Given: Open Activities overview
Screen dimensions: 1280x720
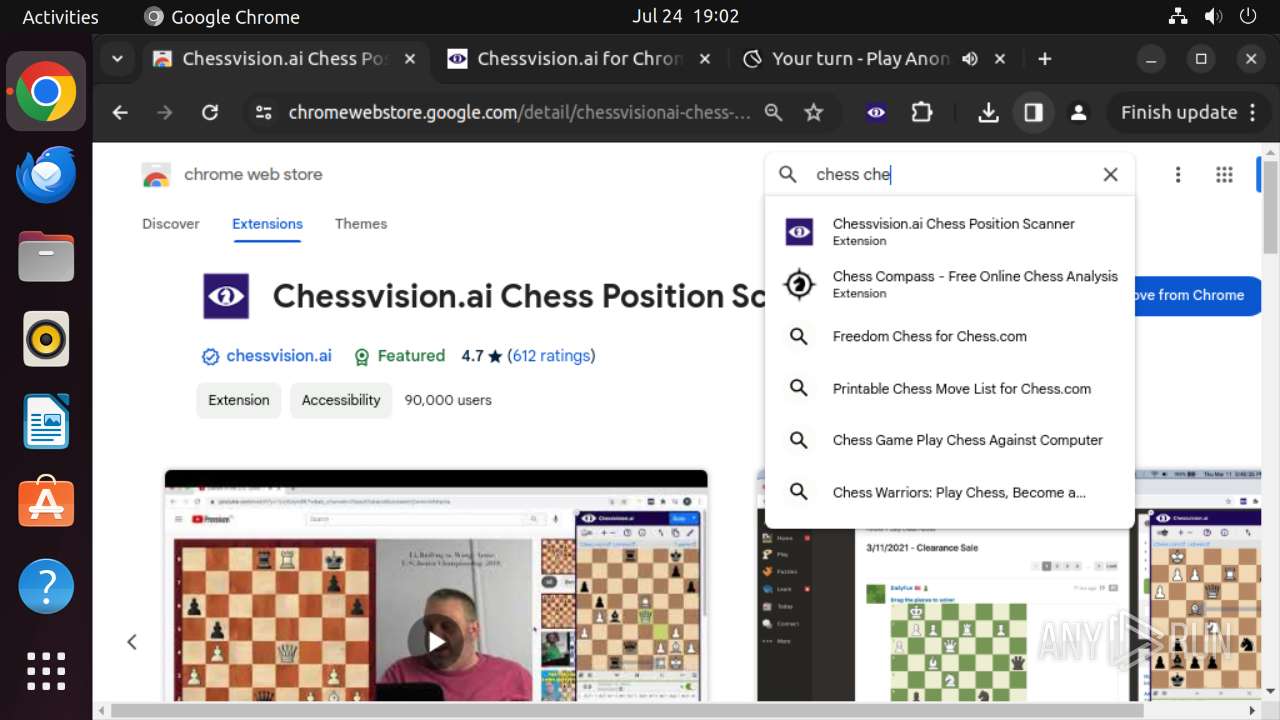Looking at the screenshot, I should tap(60, 17).
